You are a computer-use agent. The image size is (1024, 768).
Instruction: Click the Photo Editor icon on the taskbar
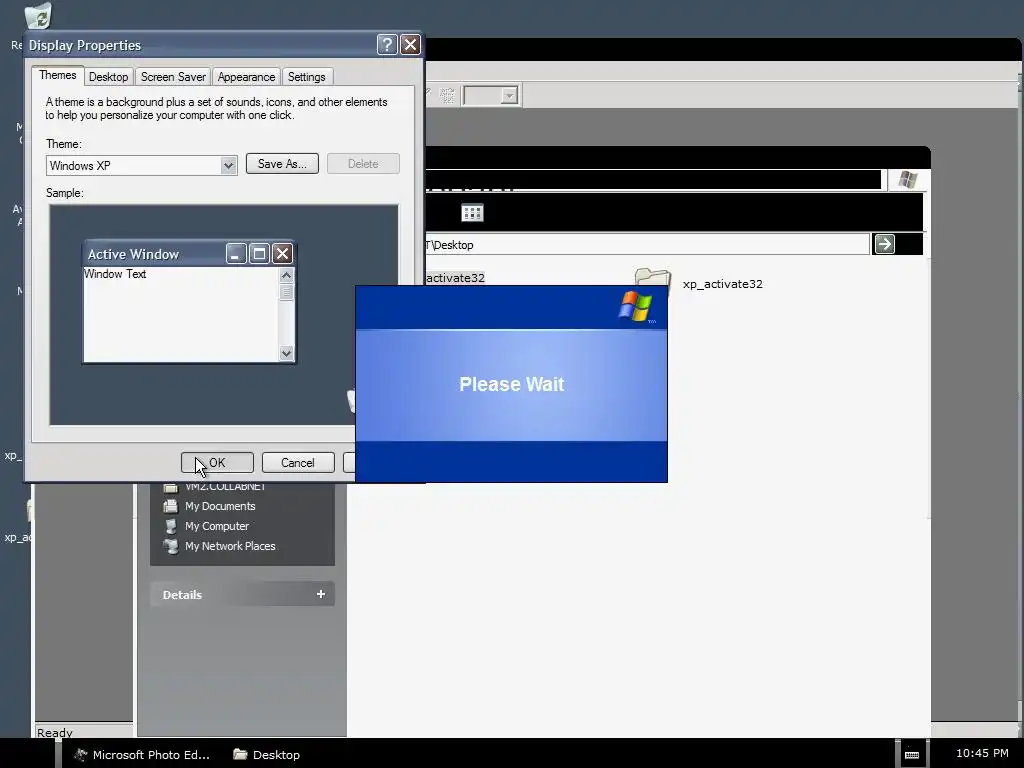(81, 754)
